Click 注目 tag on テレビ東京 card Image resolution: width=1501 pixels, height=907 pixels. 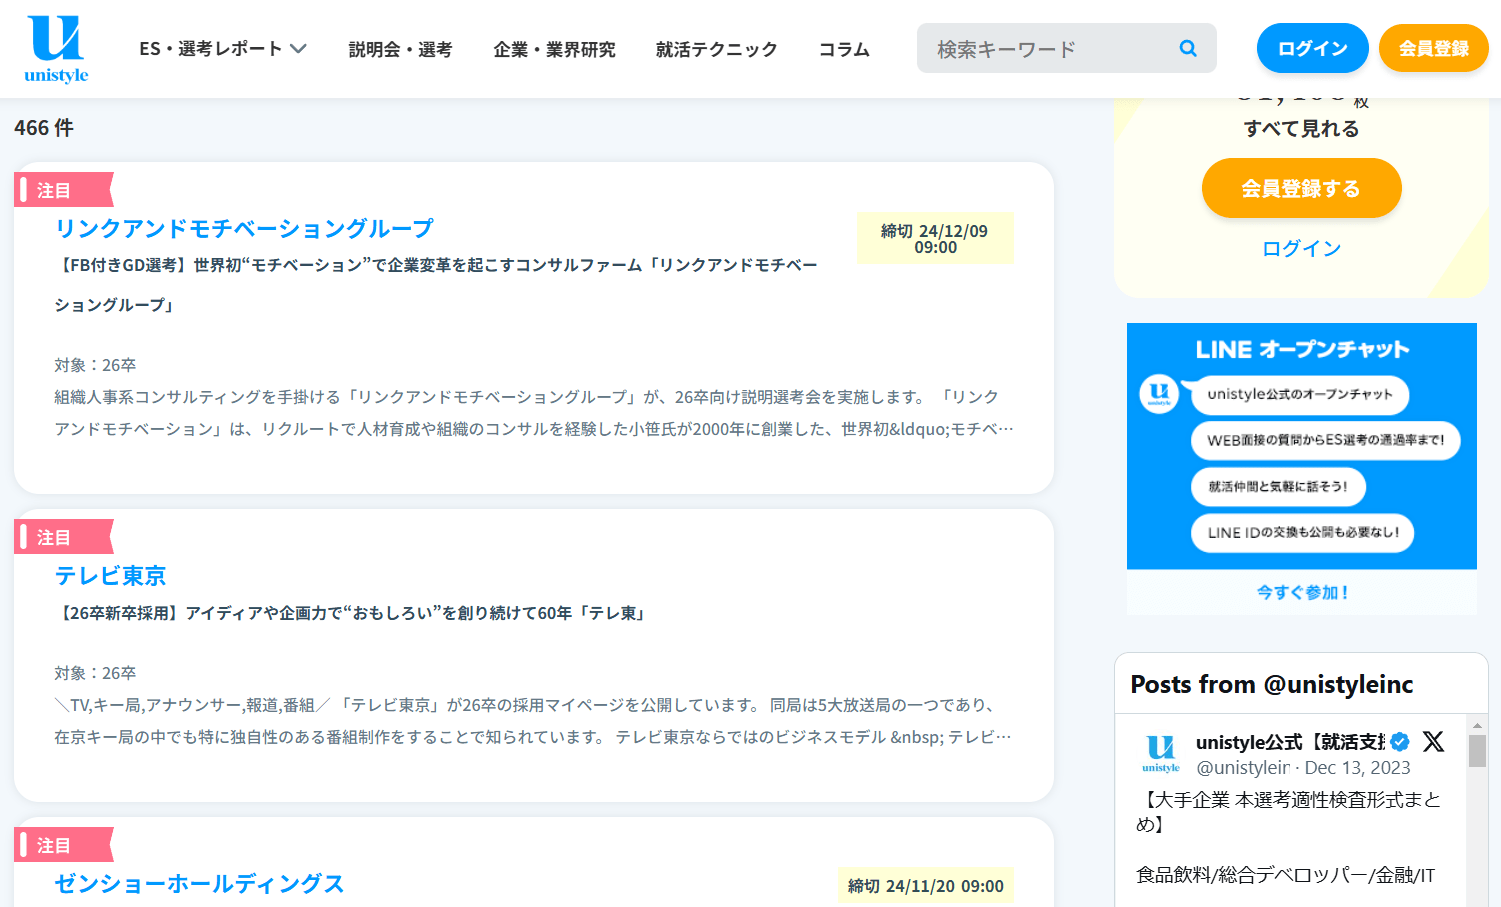point(62,537)
